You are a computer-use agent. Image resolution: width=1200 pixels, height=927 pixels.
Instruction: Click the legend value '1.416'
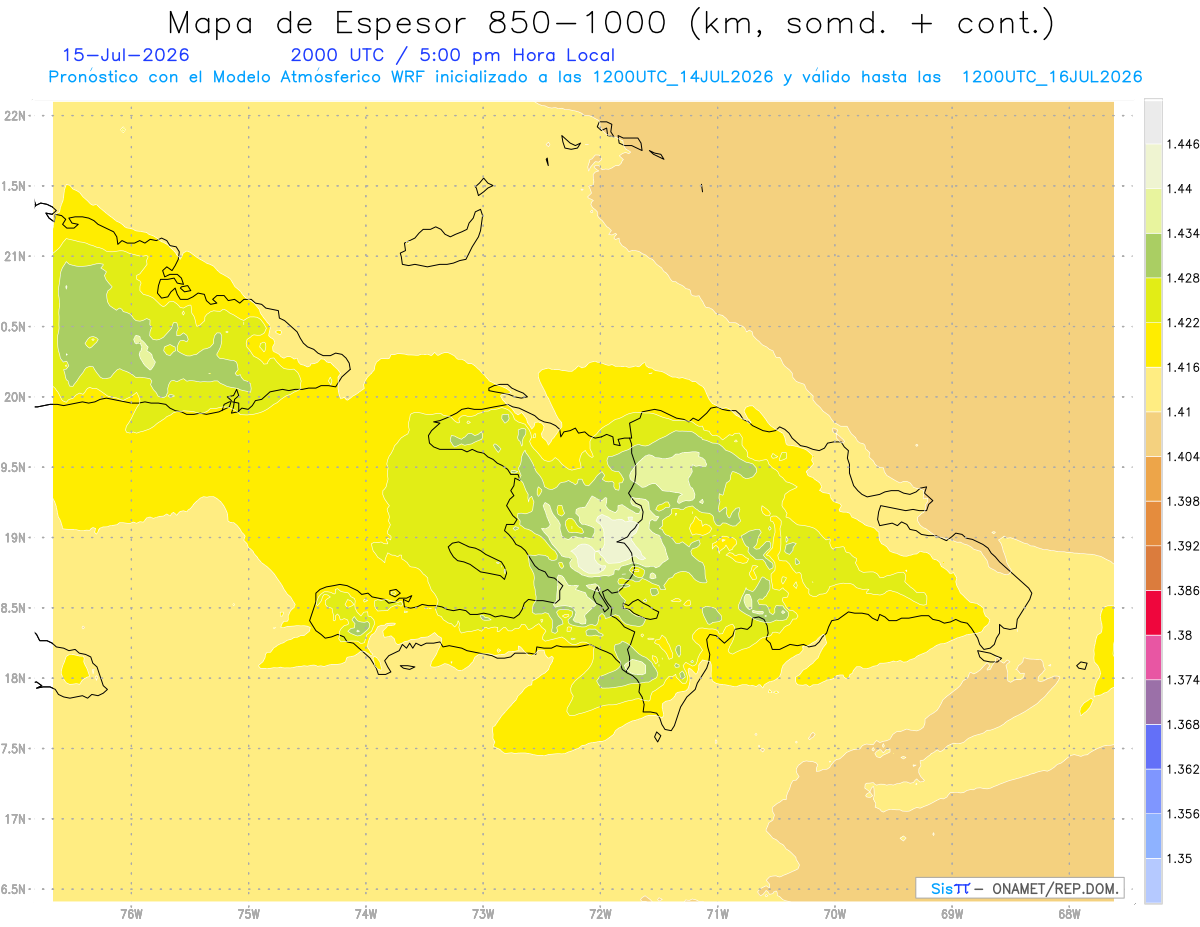click(x=1184, y=367)
